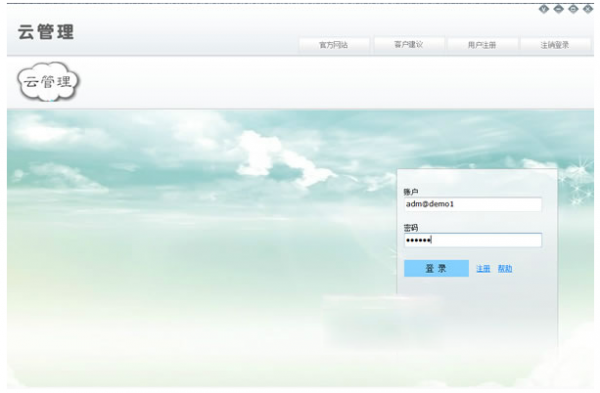Viewport: 600px width, 393px height.
Task: Follow the 注册 link
Action: [x=483, y=269]
